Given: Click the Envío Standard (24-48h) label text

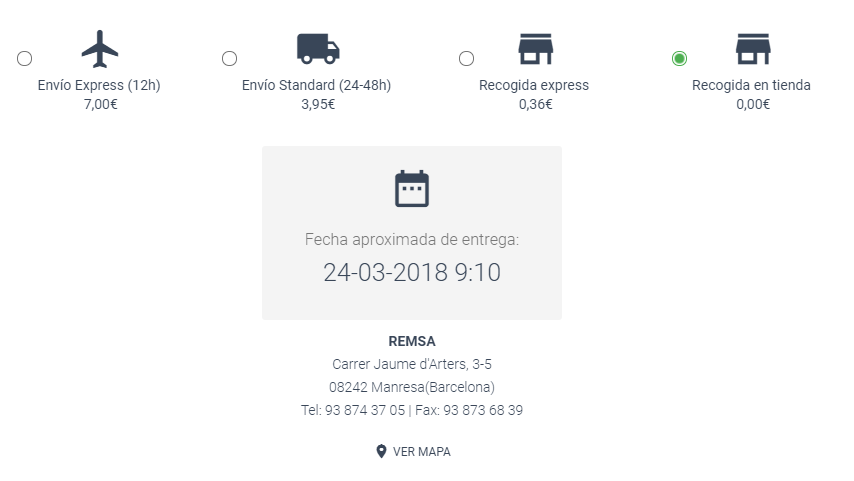Looking at the screenshot, I should click(x=316, y=85).
